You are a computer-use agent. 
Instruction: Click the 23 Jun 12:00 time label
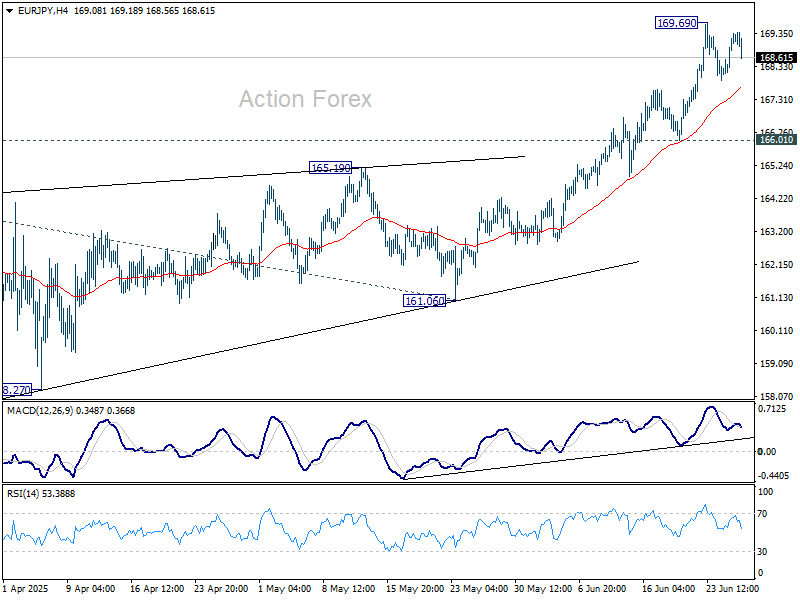[732, 589]
